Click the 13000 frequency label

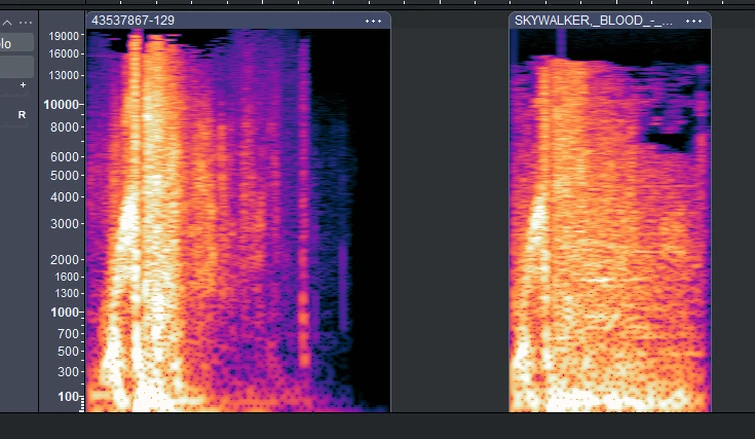[x=64, y=76]
